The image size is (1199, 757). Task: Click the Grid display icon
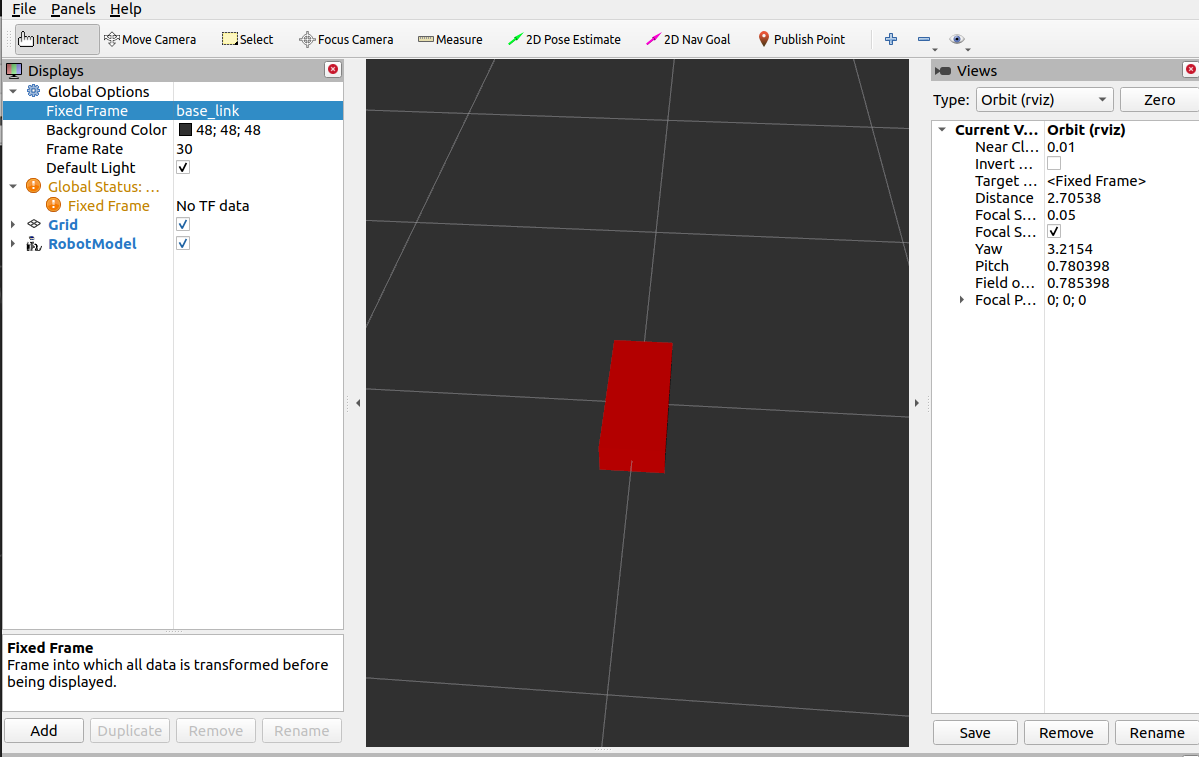pyautogui.click(x=34, y=224)
